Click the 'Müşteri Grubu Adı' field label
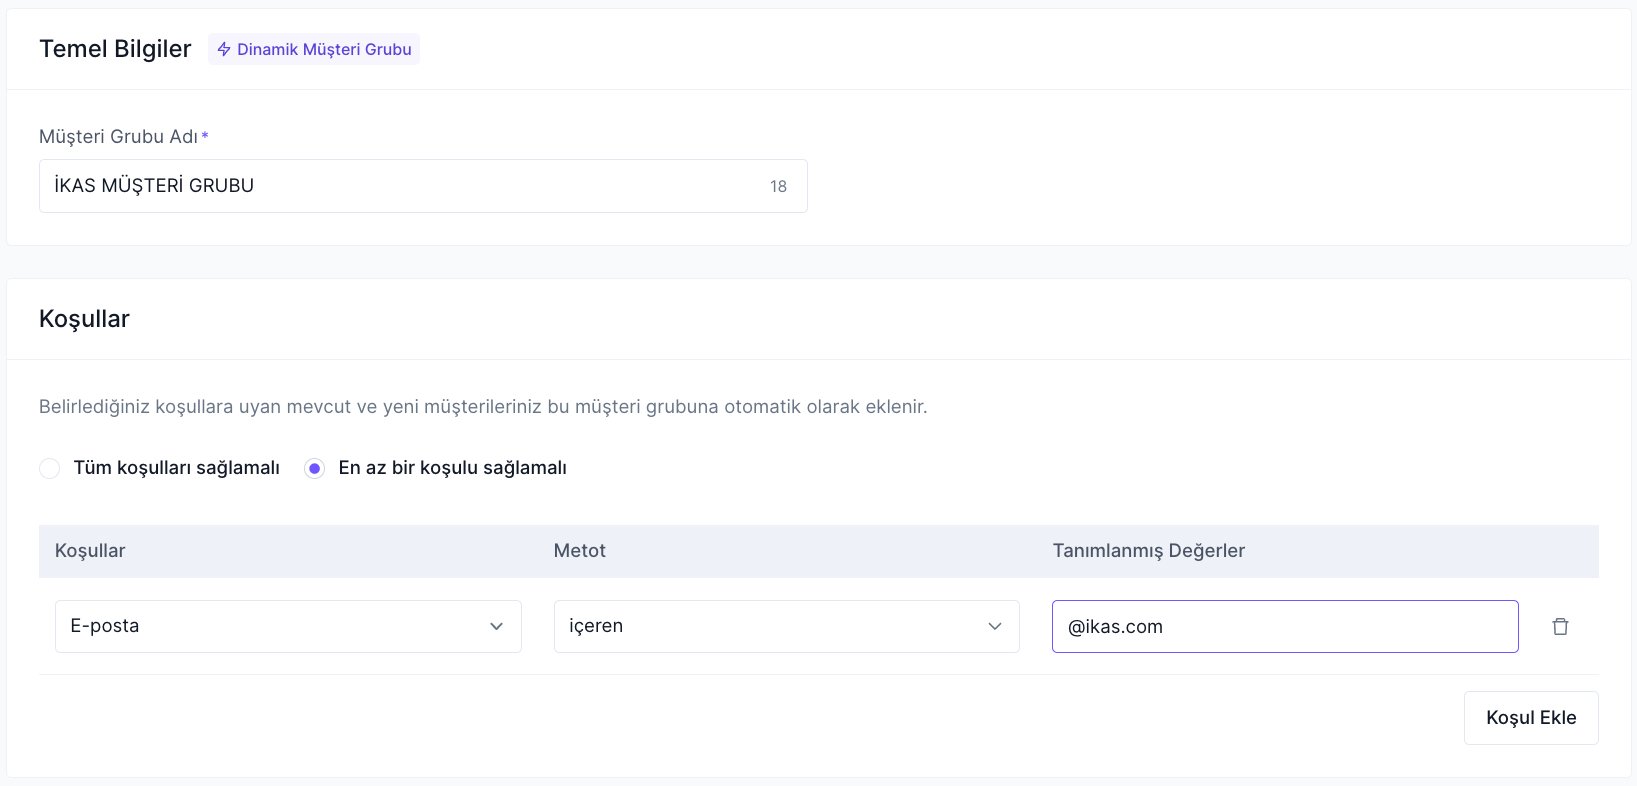 (x=118, y=137)
